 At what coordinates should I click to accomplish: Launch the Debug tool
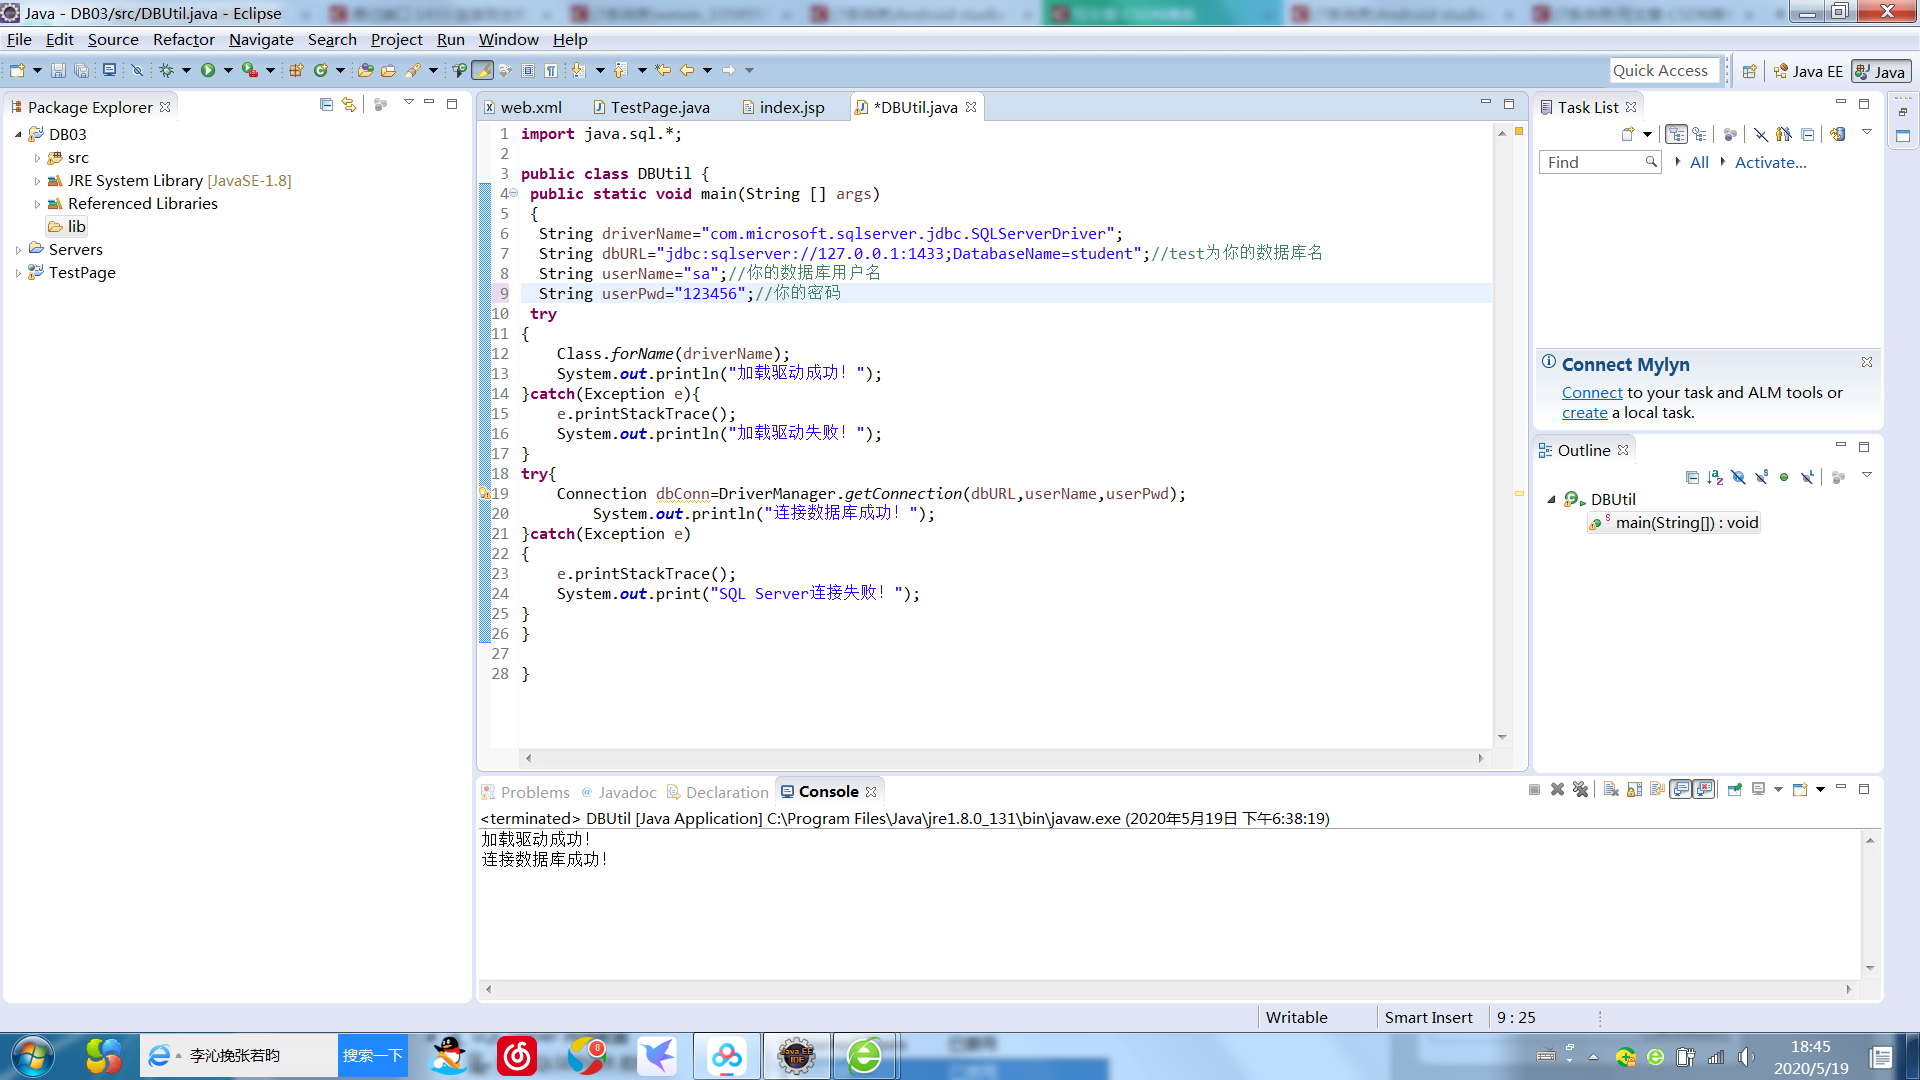click(168, 70)
